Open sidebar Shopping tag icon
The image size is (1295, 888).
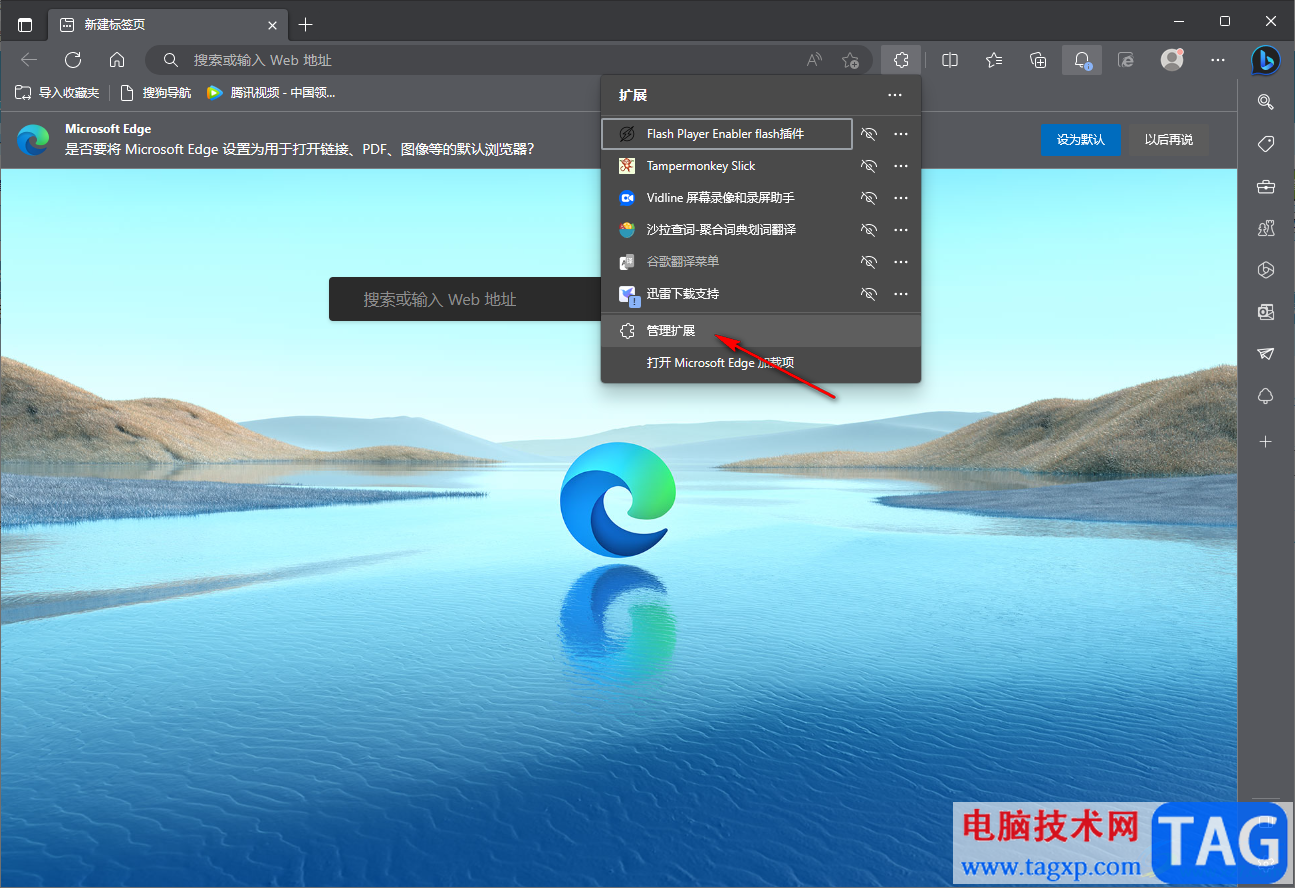pyautogui.click(x=1266, y=144)
